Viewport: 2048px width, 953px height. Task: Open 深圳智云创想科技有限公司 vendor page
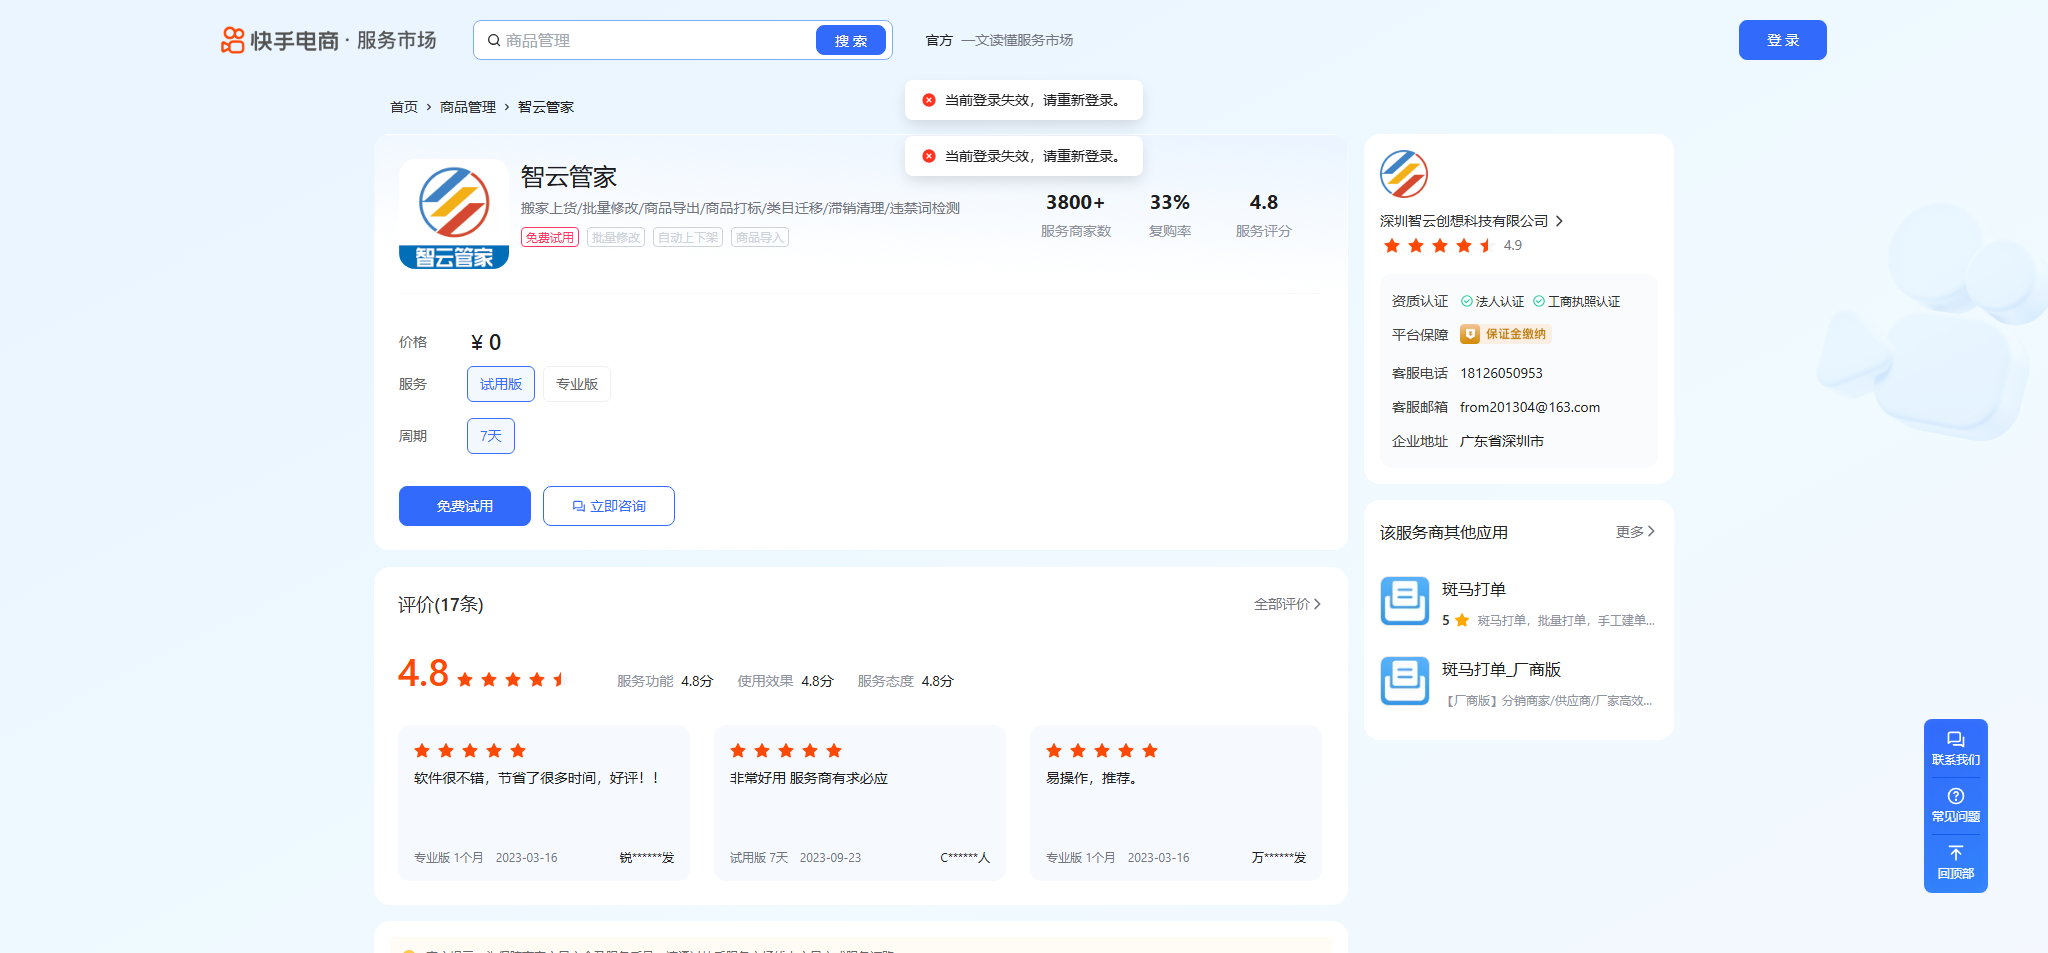(x=1464, y=221)
